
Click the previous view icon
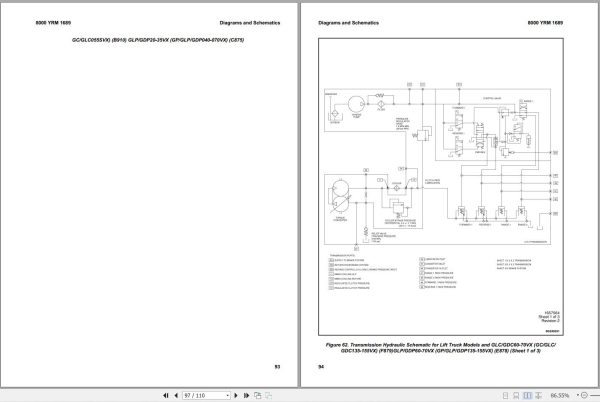258,395
